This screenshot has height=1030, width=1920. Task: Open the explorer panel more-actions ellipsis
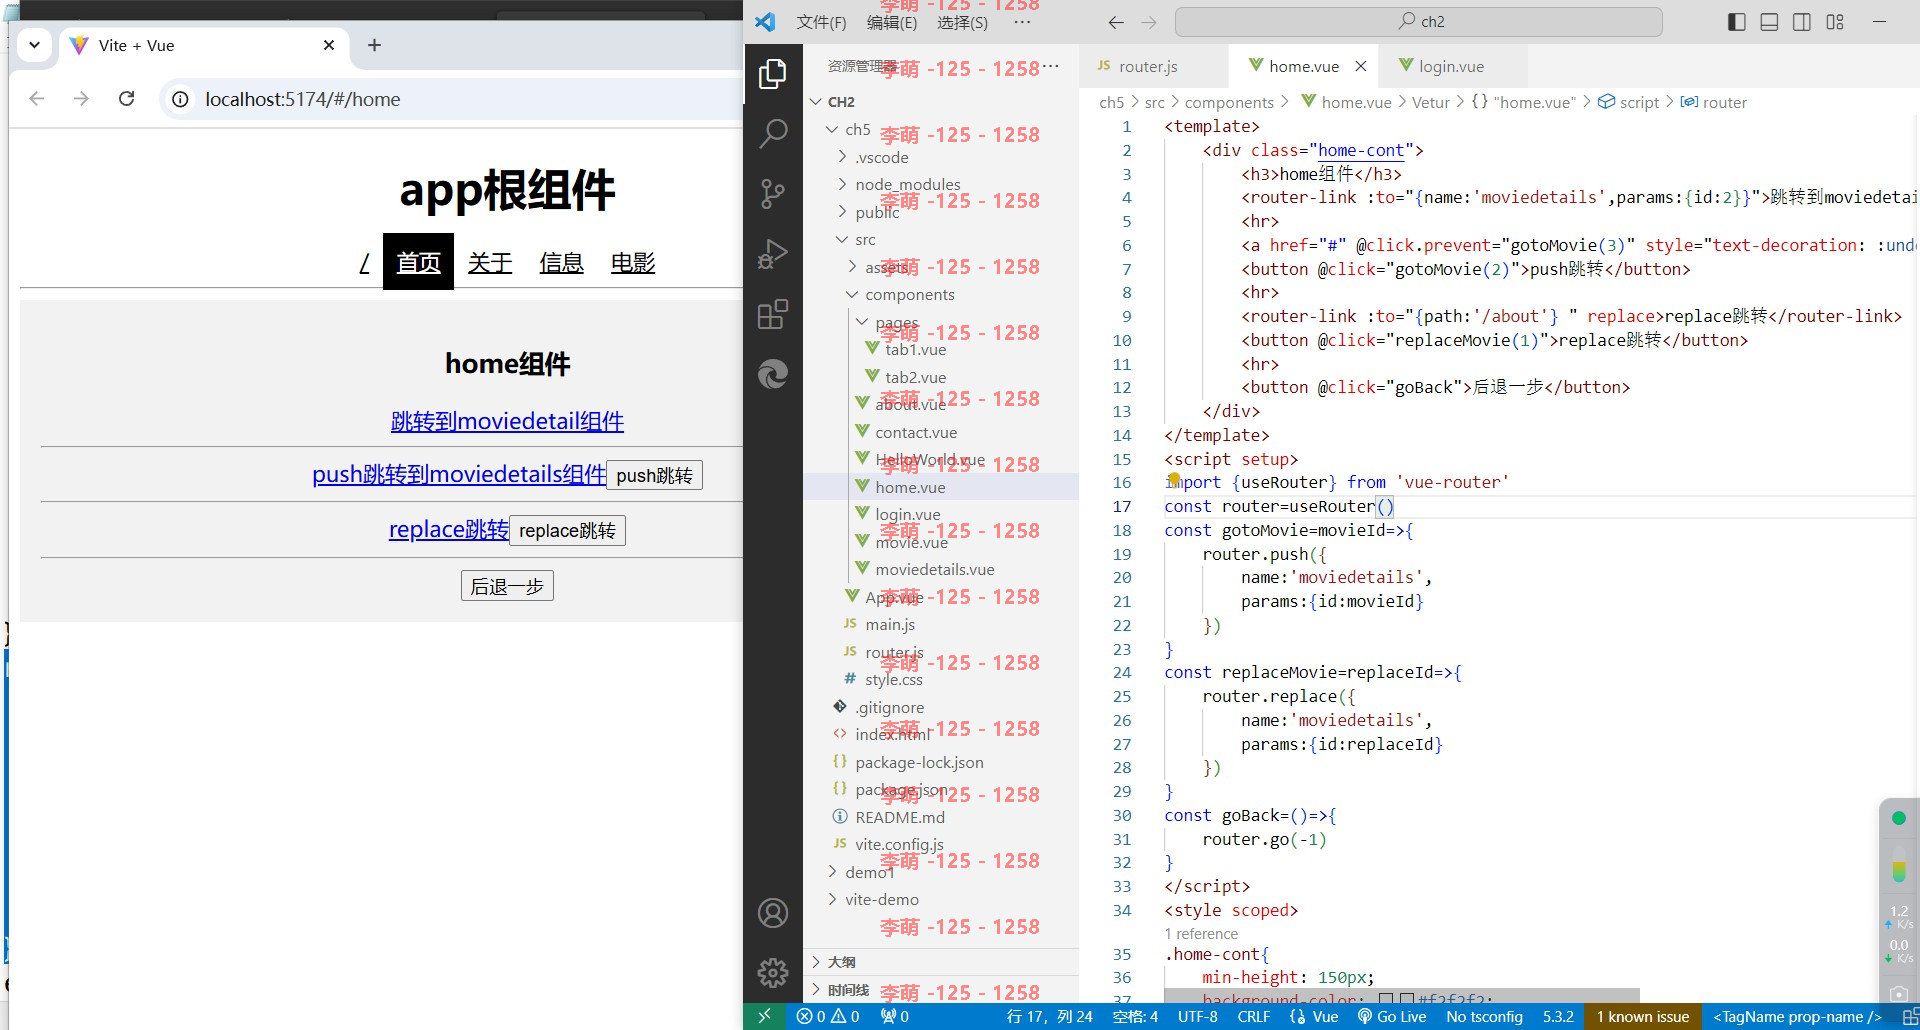tap(1051, 66)
